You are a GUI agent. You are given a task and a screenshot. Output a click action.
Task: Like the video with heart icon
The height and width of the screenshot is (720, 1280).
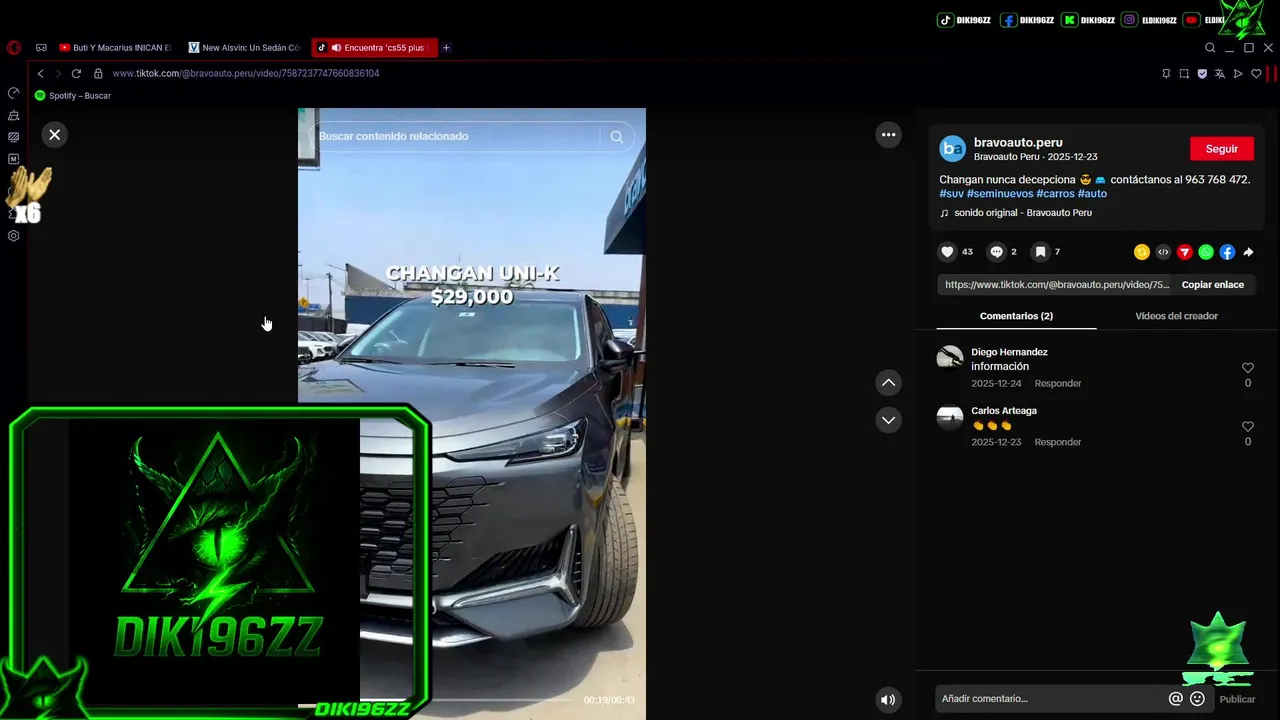click(x=947, y=252)
